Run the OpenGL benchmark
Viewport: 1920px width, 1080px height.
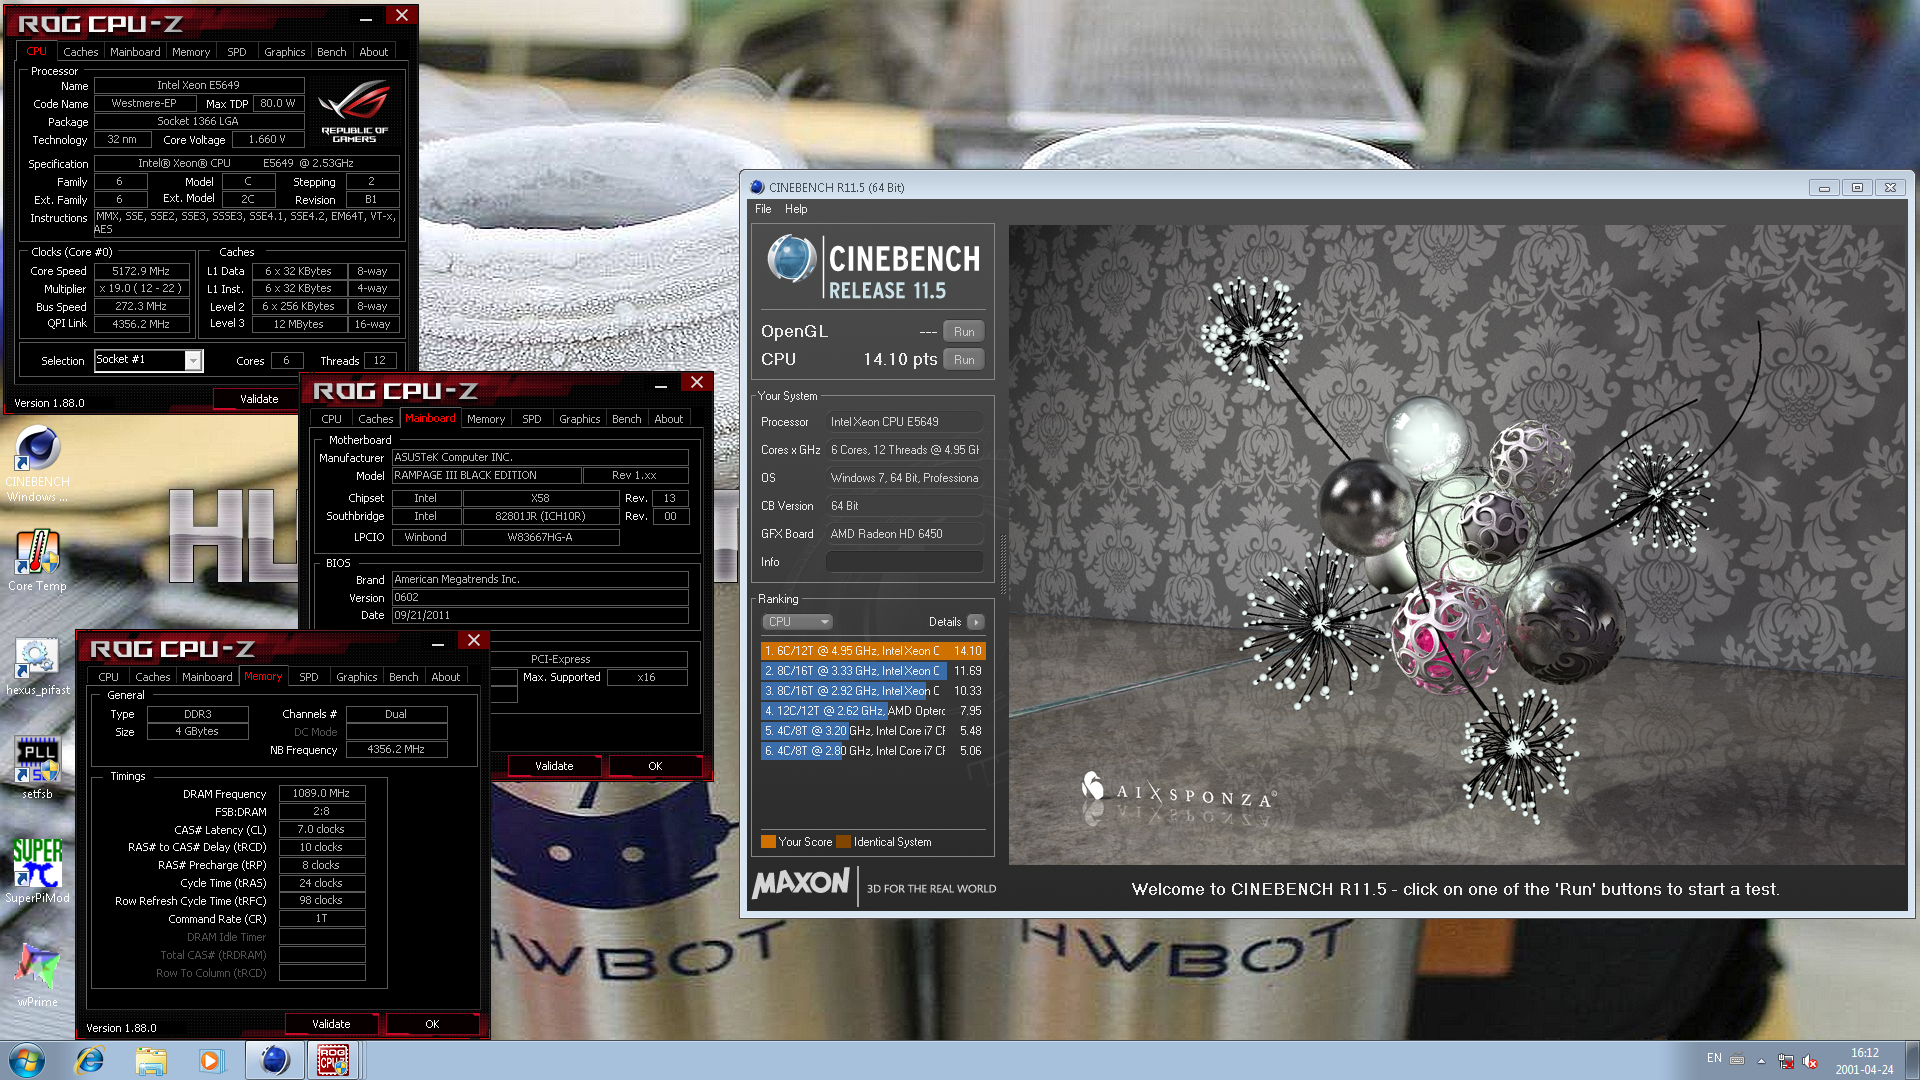pyautogui.click(x=964, y=332)
